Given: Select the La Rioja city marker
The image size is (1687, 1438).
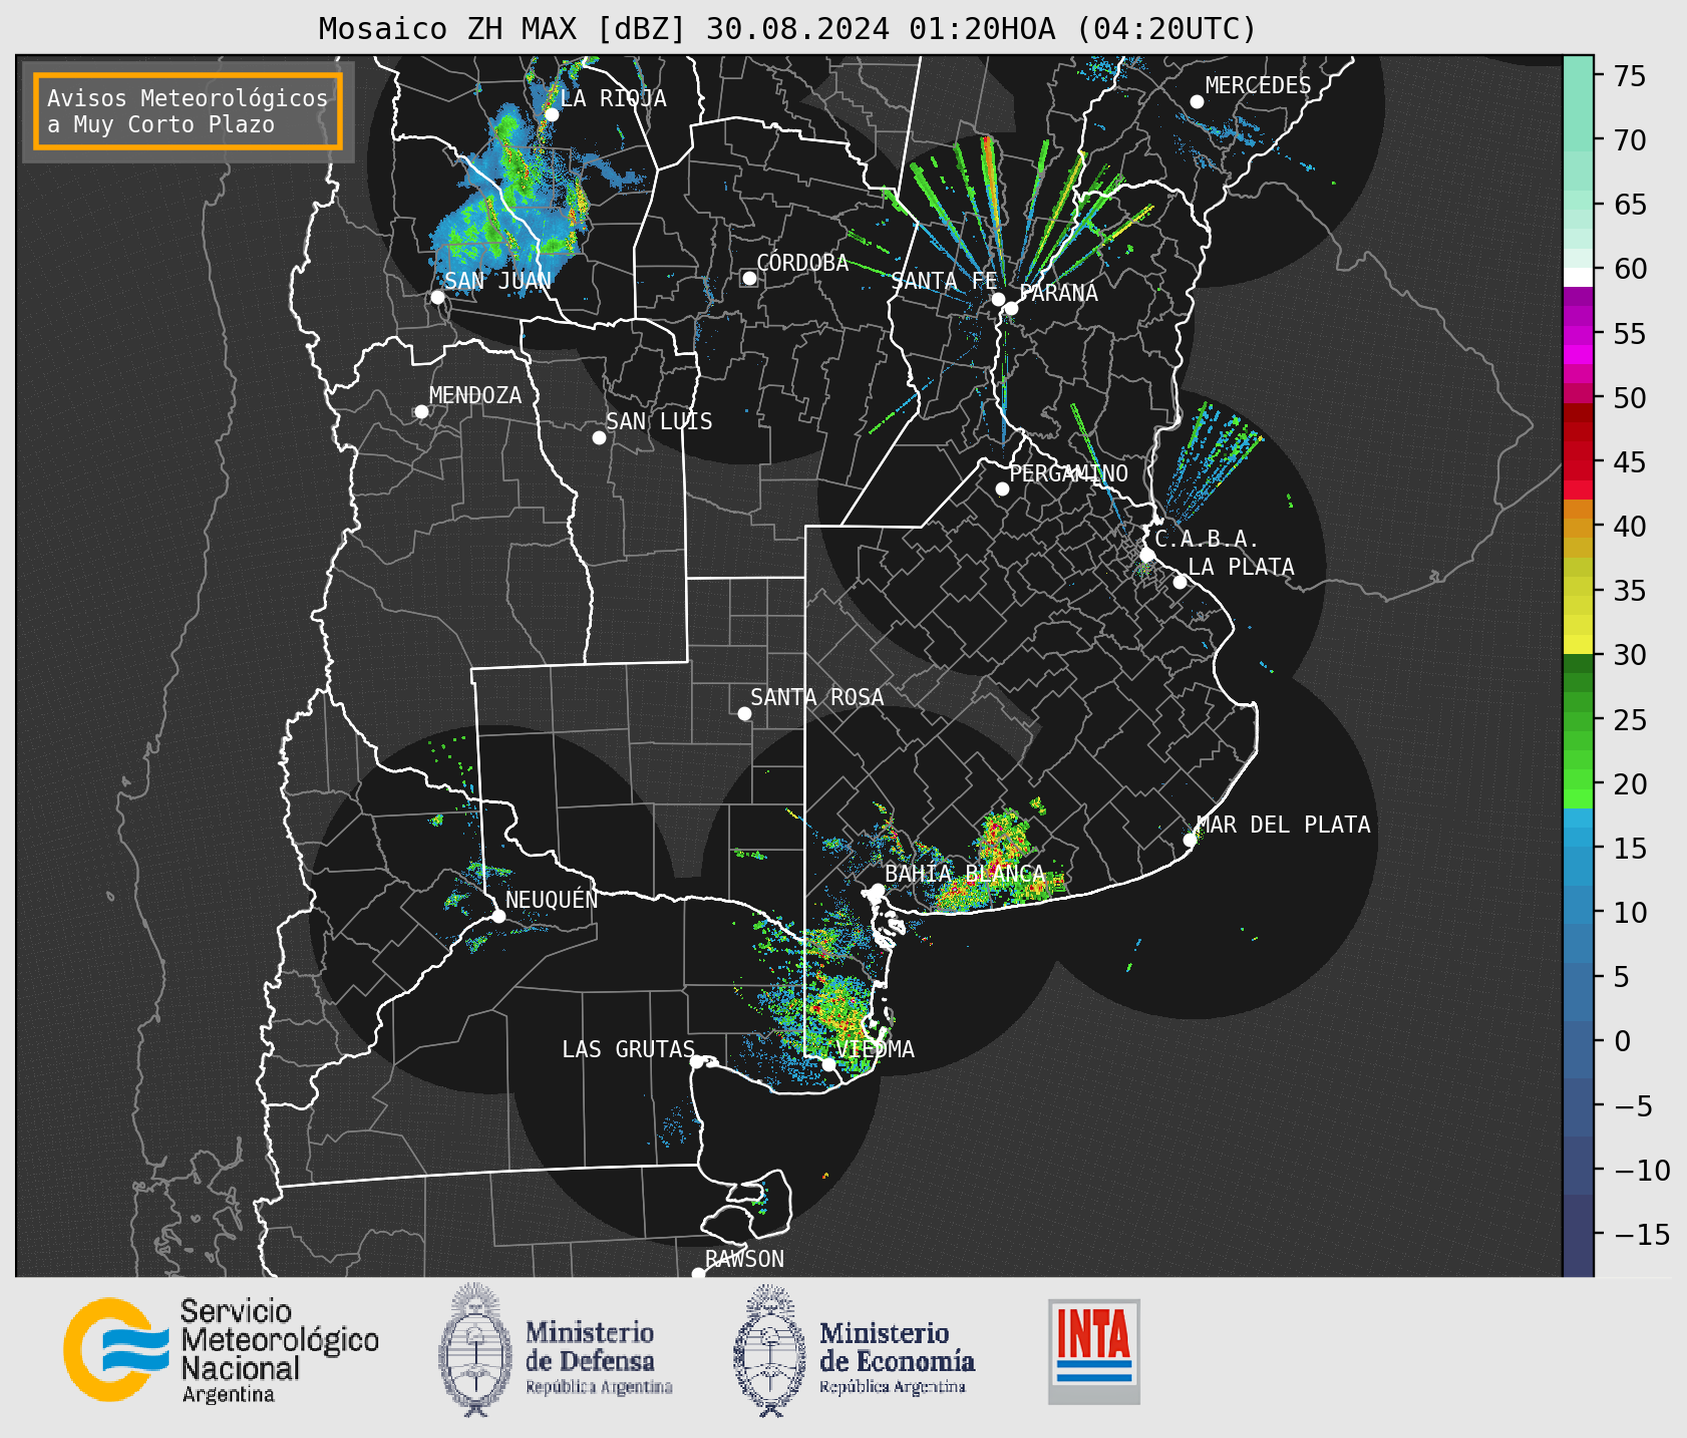Looking at the screenshot, I should point(551,114).
